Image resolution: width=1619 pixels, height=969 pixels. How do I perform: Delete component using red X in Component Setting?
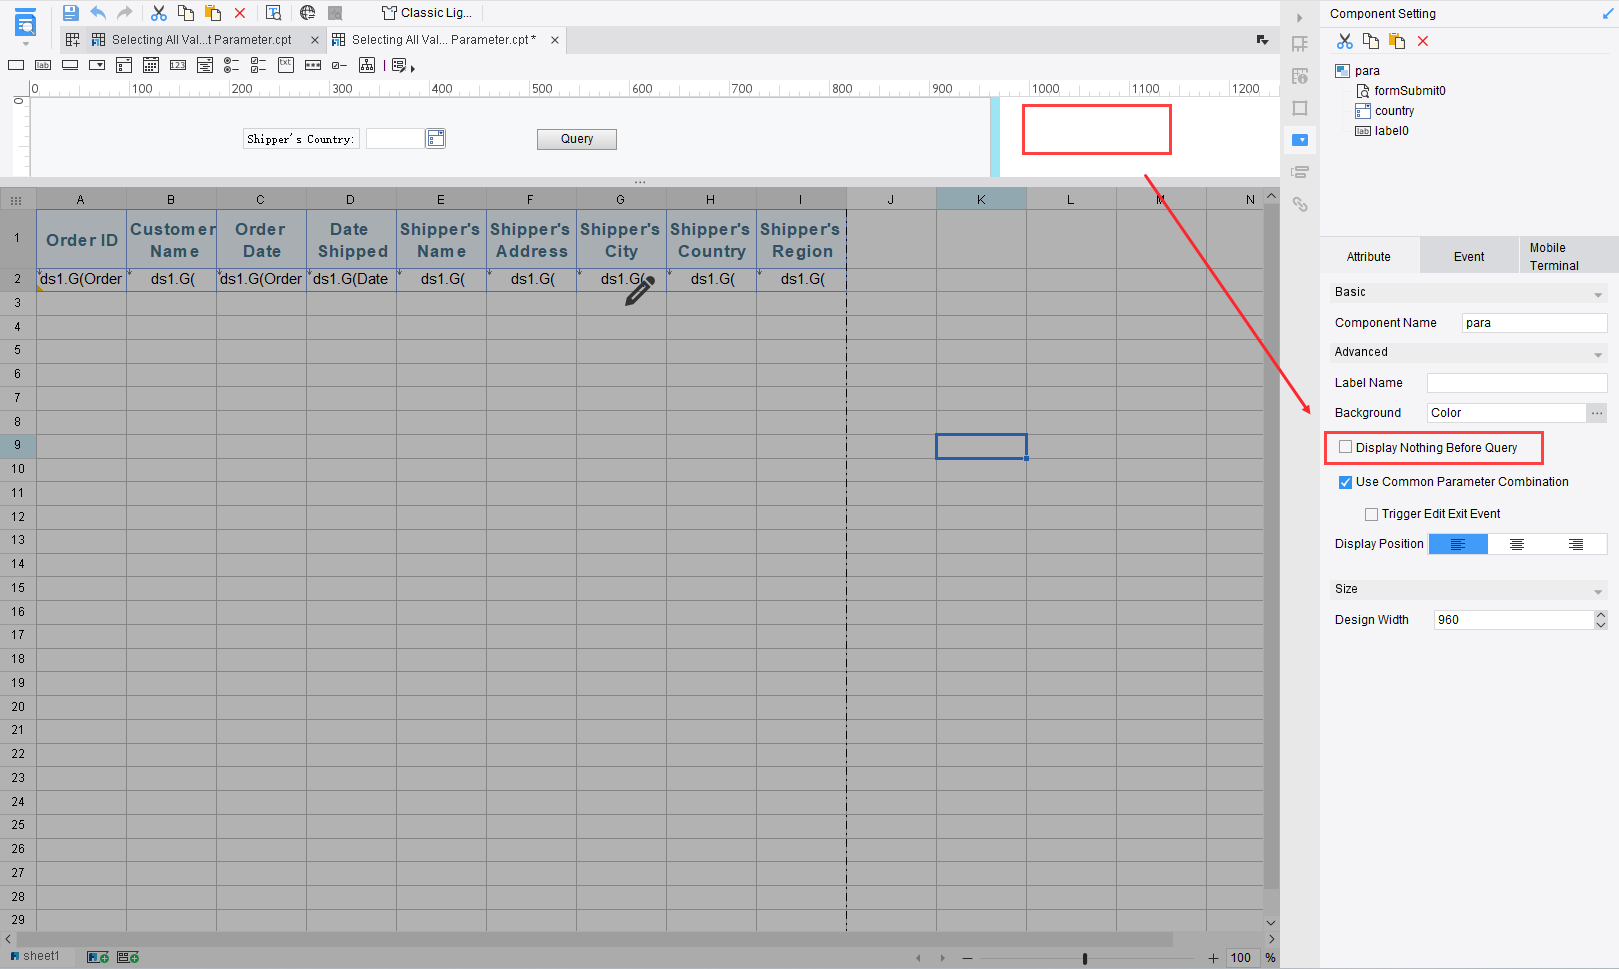pyautogui.click(x=1423, y=41)
